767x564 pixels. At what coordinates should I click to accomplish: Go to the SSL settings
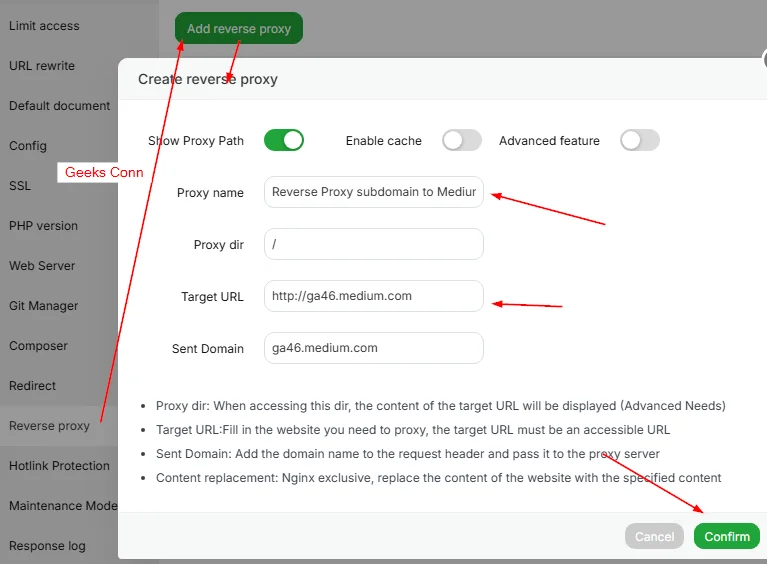point(20,186)
